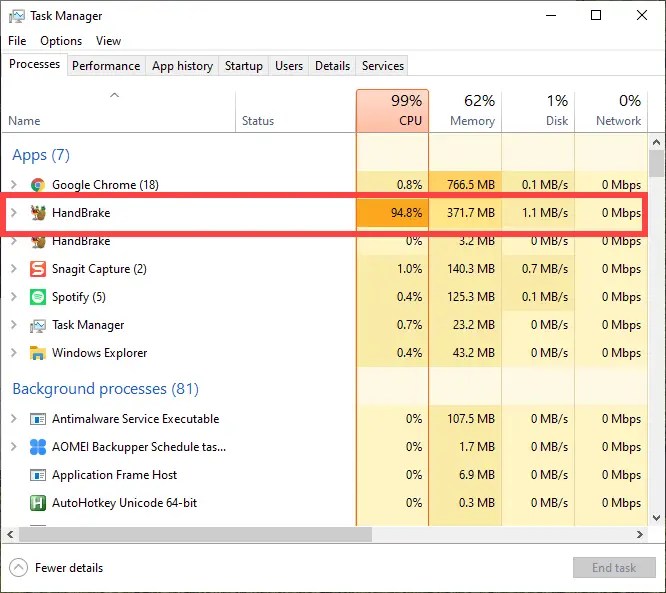Screen dimensions: 666x593
Task: Click the End task button
Action: click(x=614, y=568)
